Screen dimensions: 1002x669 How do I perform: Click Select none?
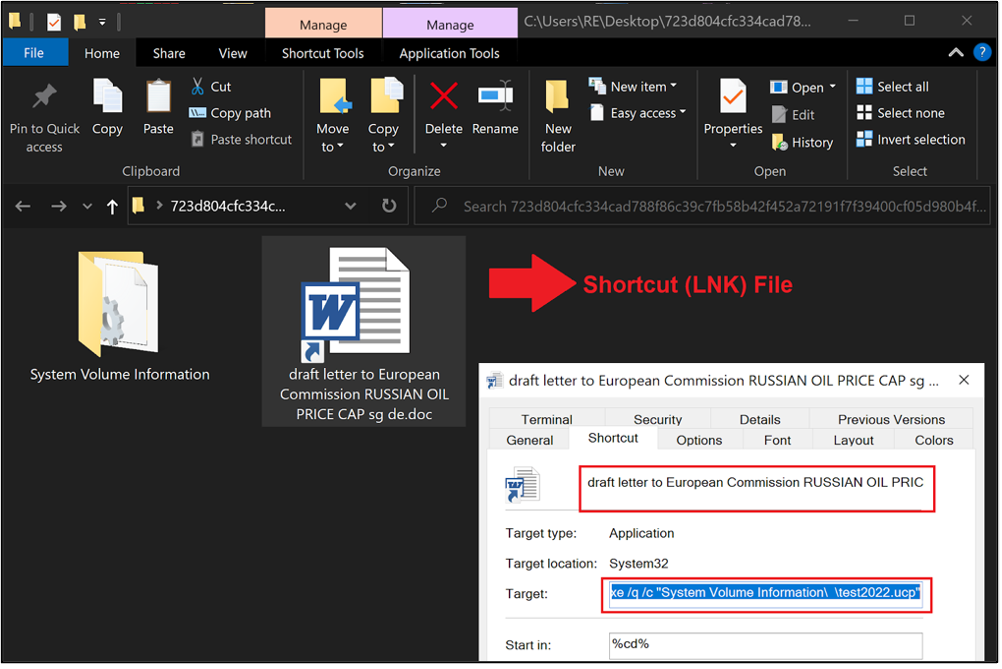tap(900, 113)
